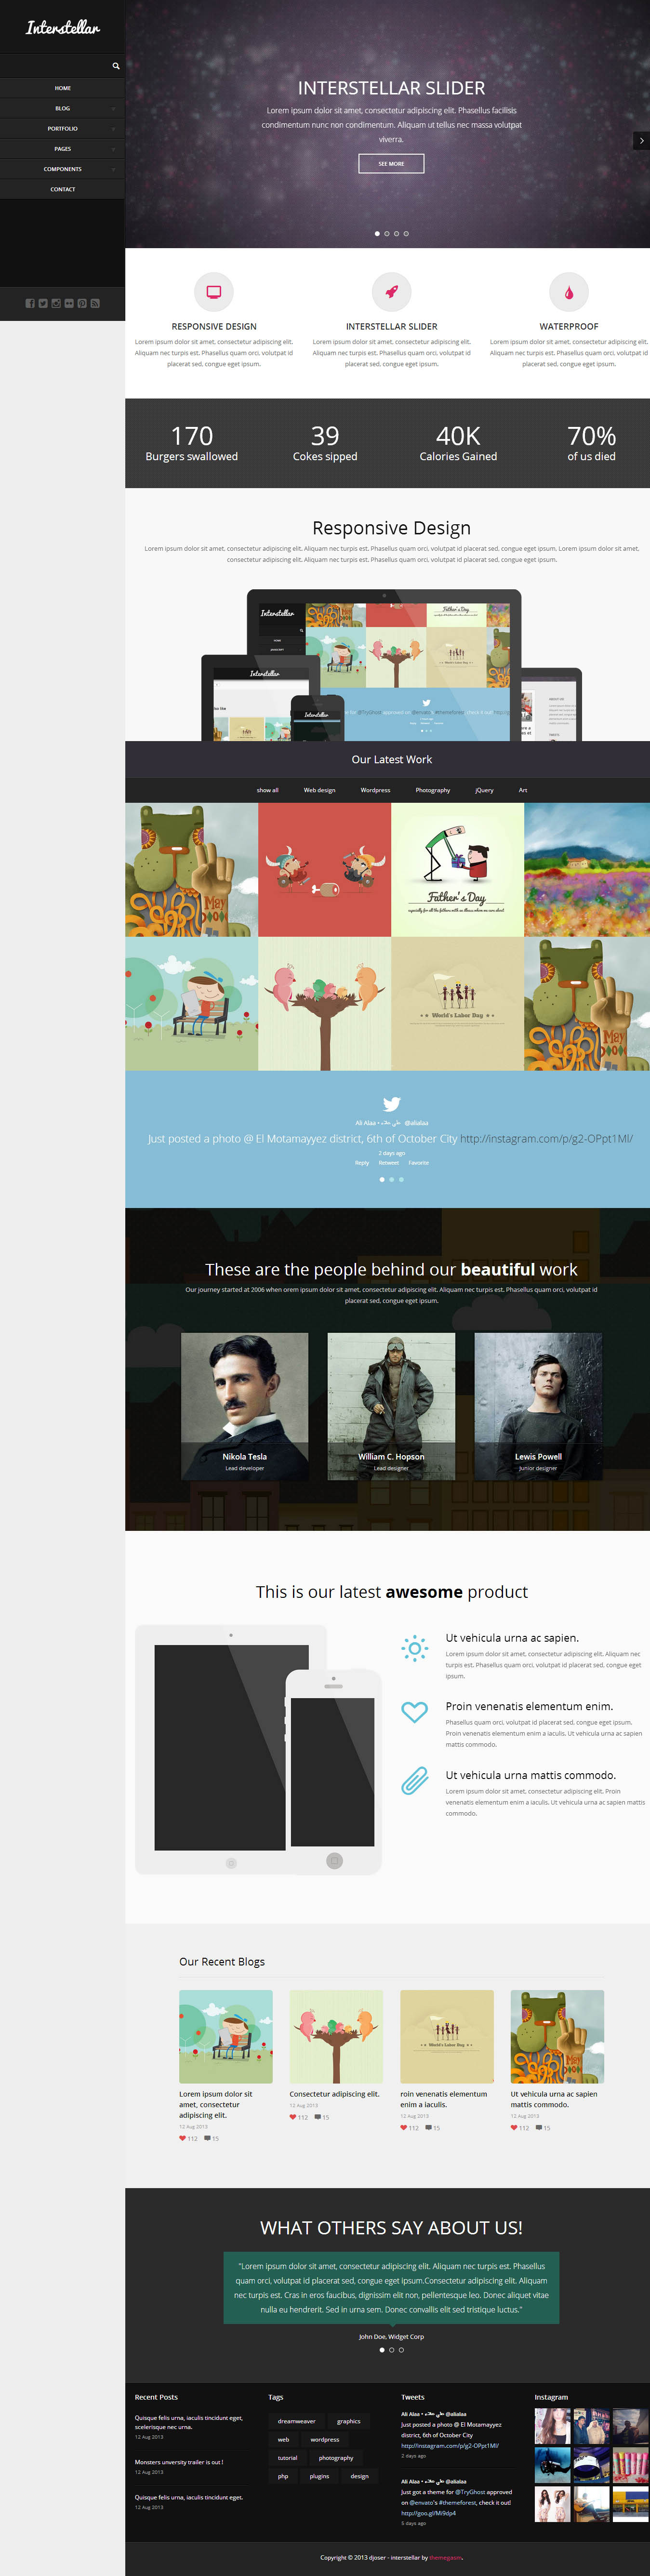Click the search magnifier icon in sidebar
The height and width of the screenshot is (2576, 650).
point(116,66)
